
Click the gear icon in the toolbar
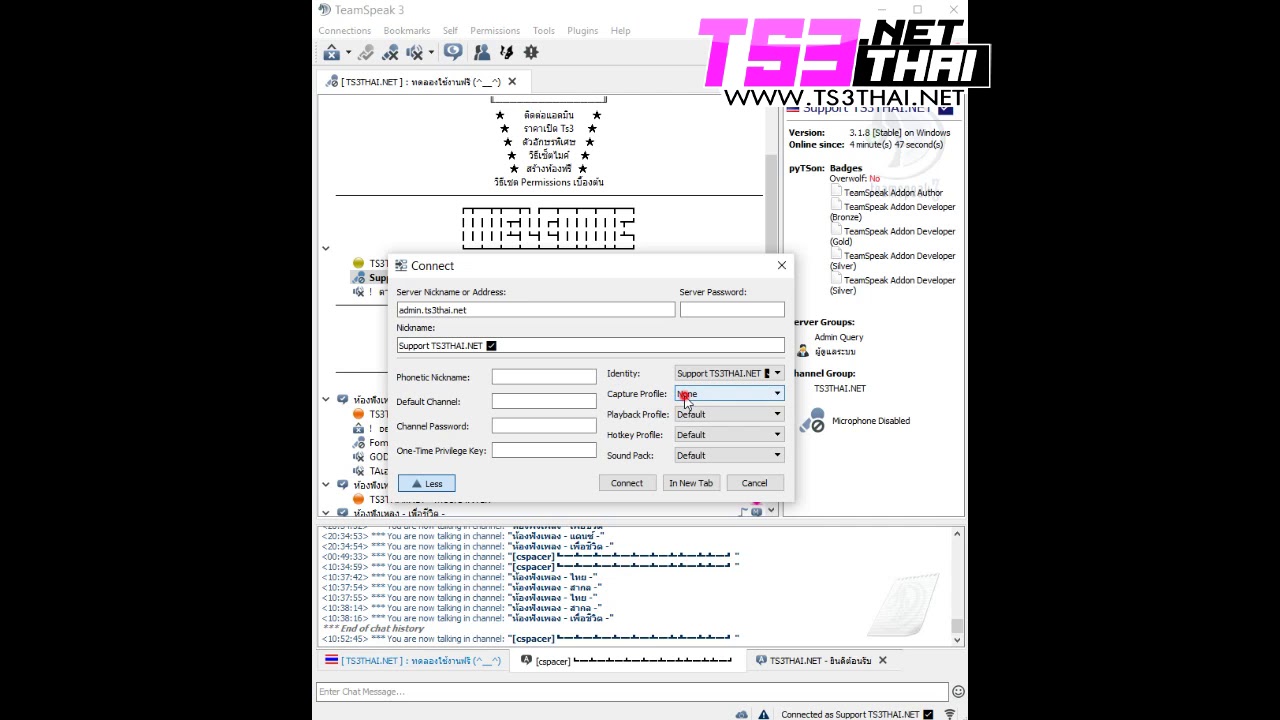point(531,52)
